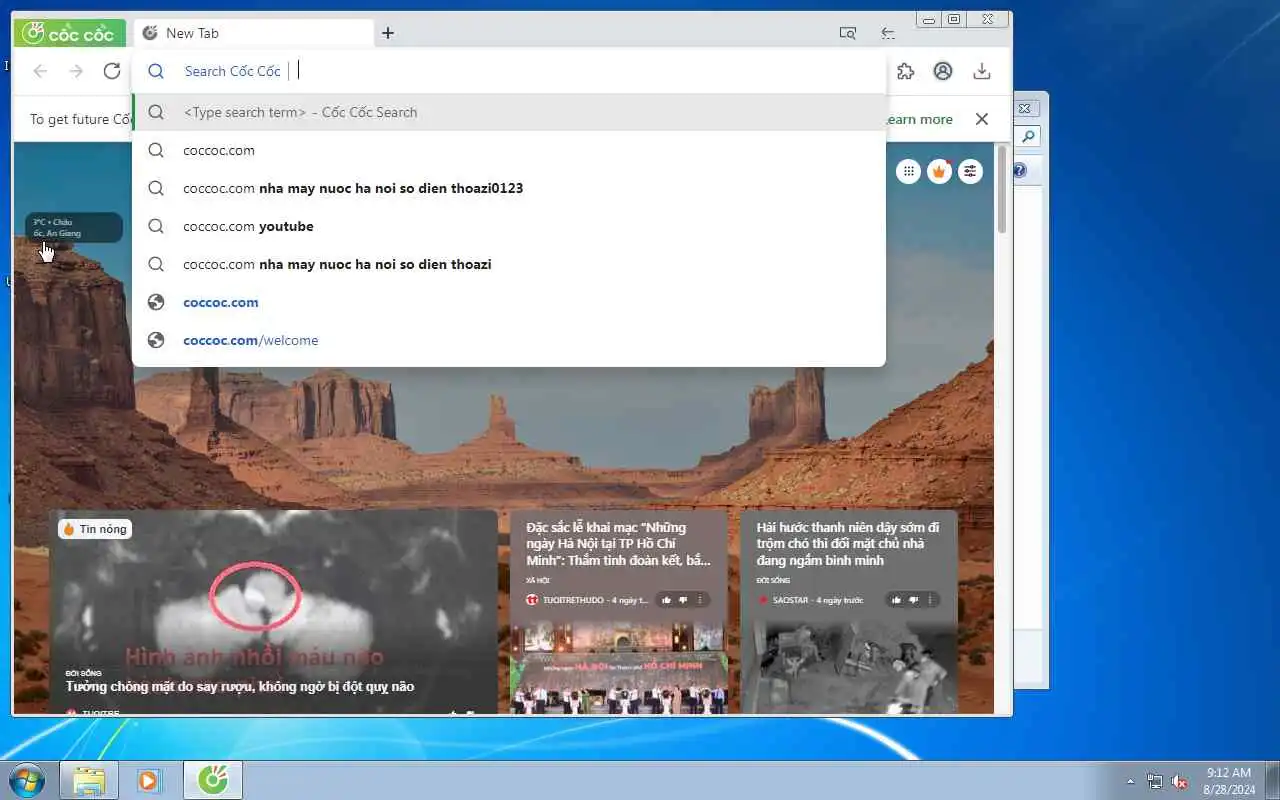The width and height of the screenshot is (1280, 800).
Task: Open the new tab customize sliders icon
Action: [x=970, y=171]
